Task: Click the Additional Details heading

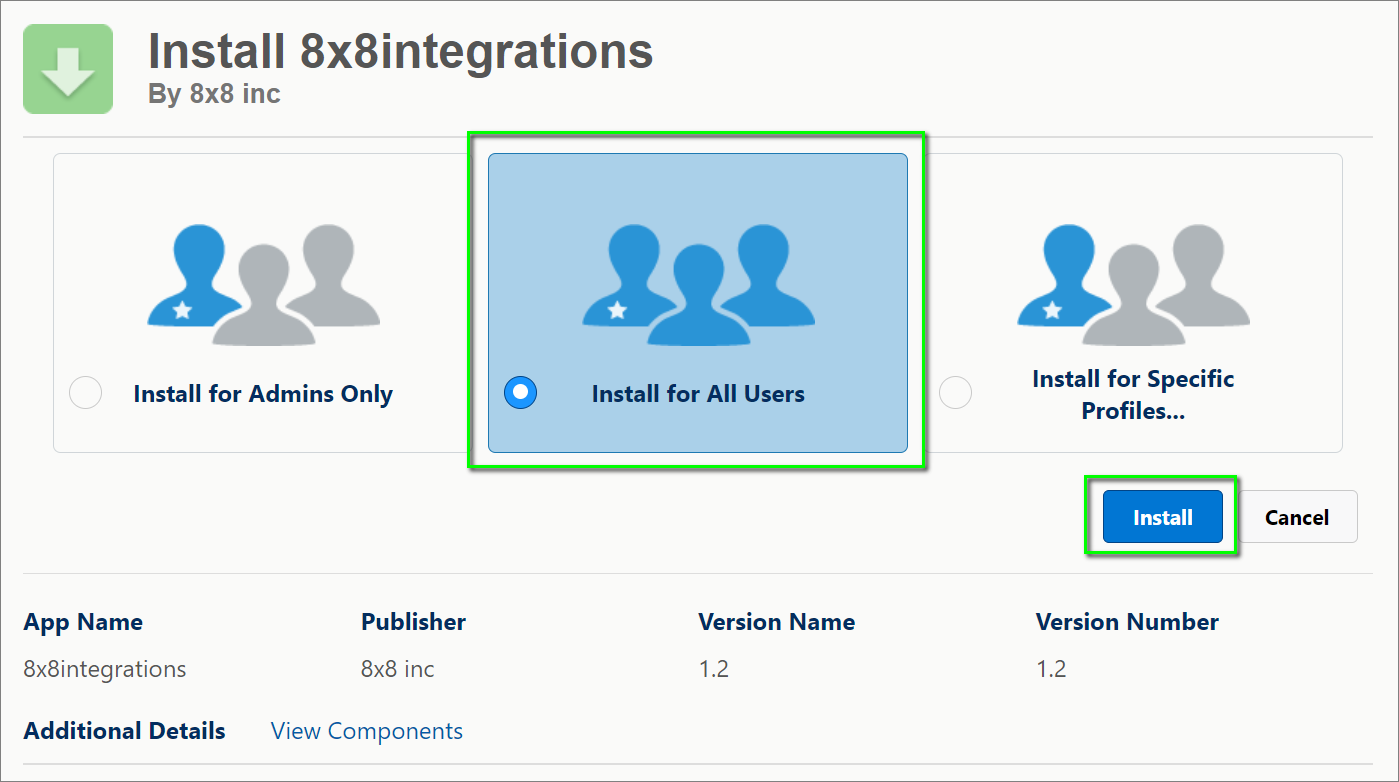Action: point(124,731)
